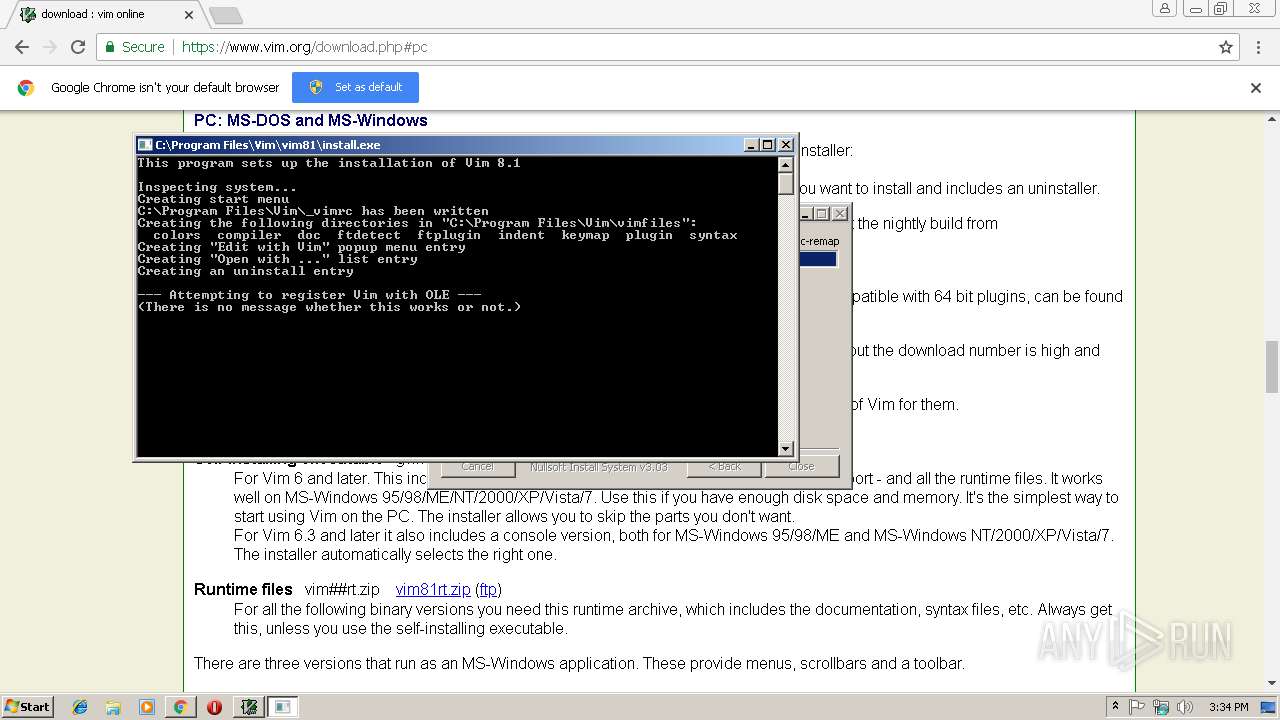This screenshot has width=1280, height=720.
Task: Open the Windows Start menu
Action: [x=27, y=707]
